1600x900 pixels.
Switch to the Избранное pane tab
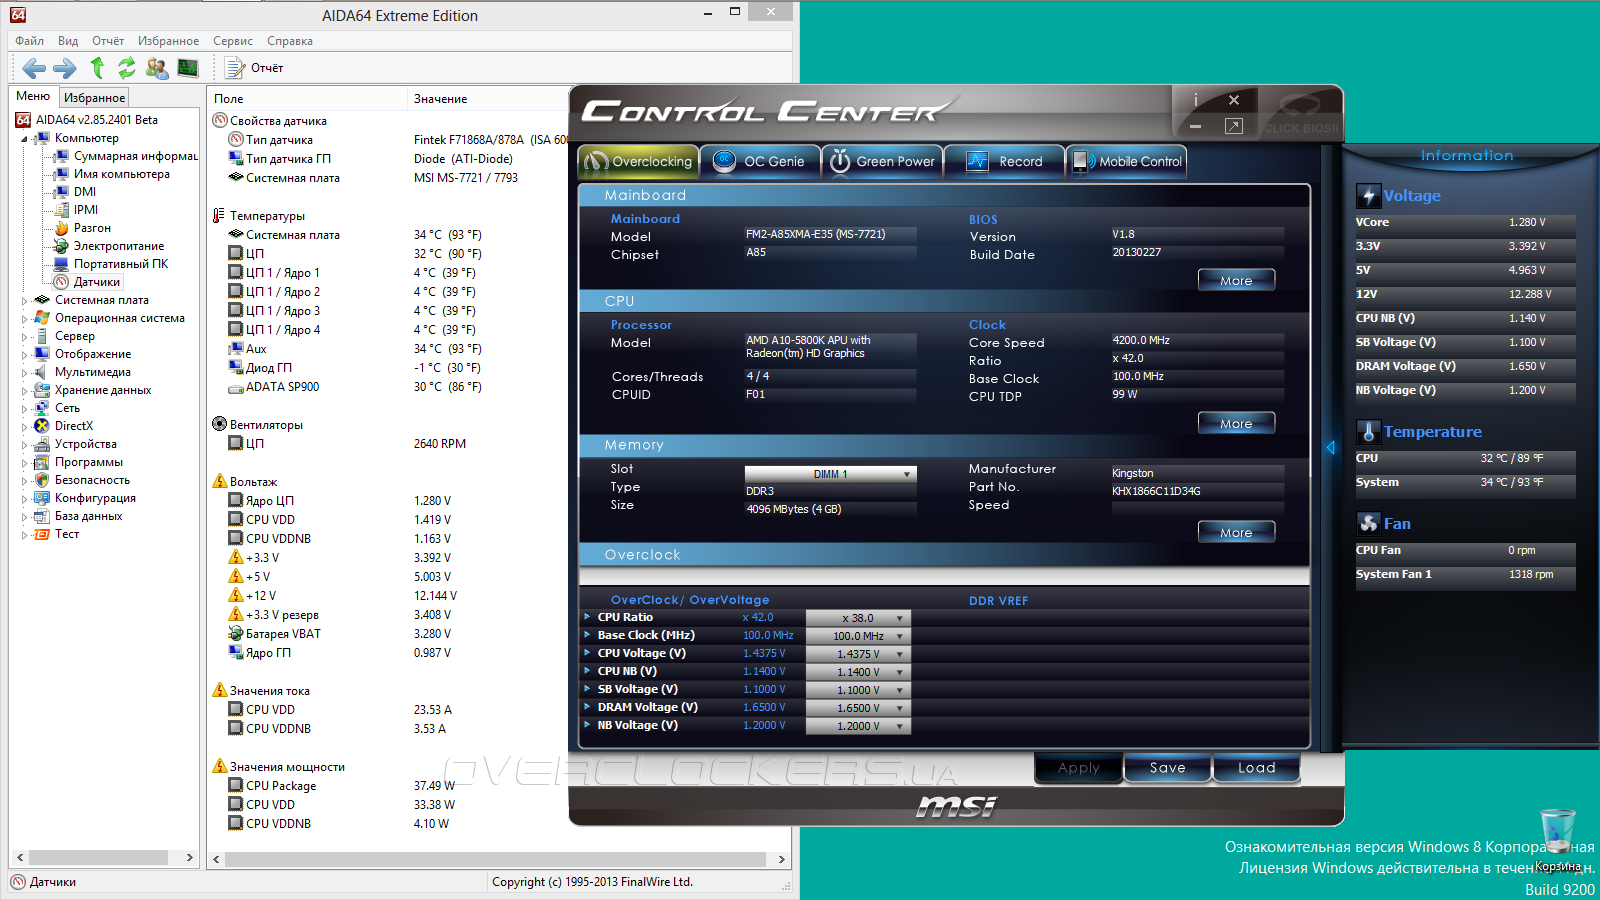[x=94, y=98]
